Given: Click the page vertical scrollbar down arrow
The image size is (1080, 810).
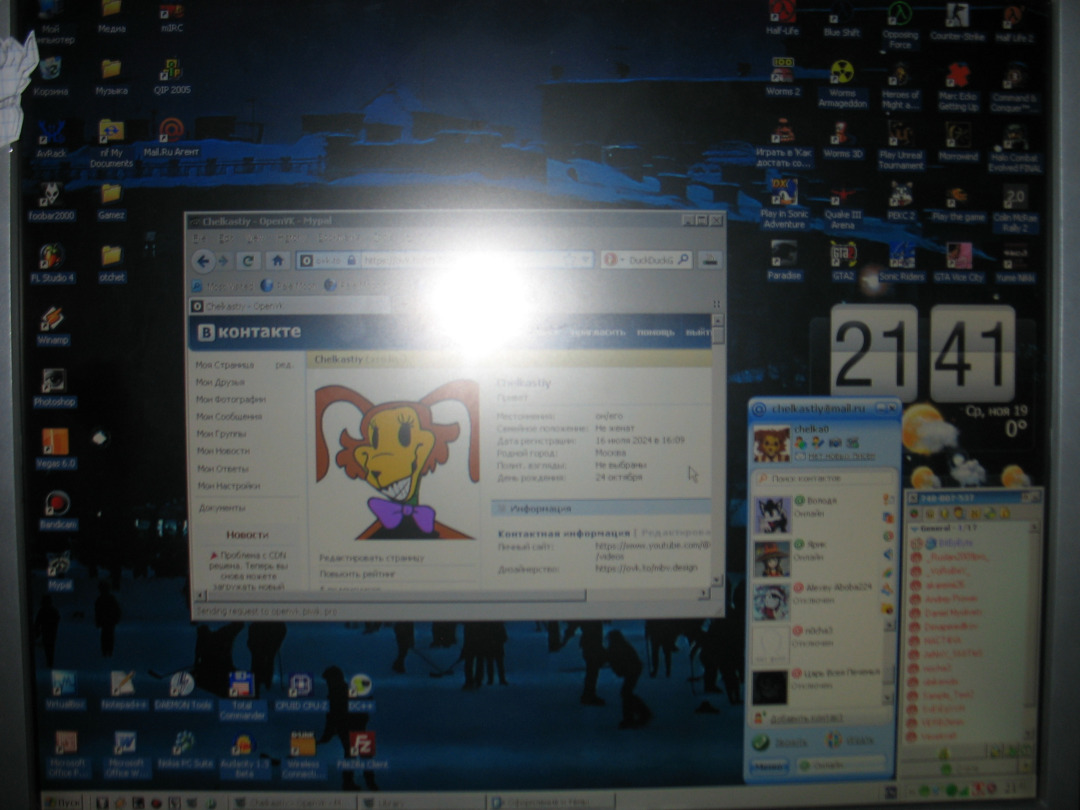Looking at the screenshot, I should [x=716, y=579].
